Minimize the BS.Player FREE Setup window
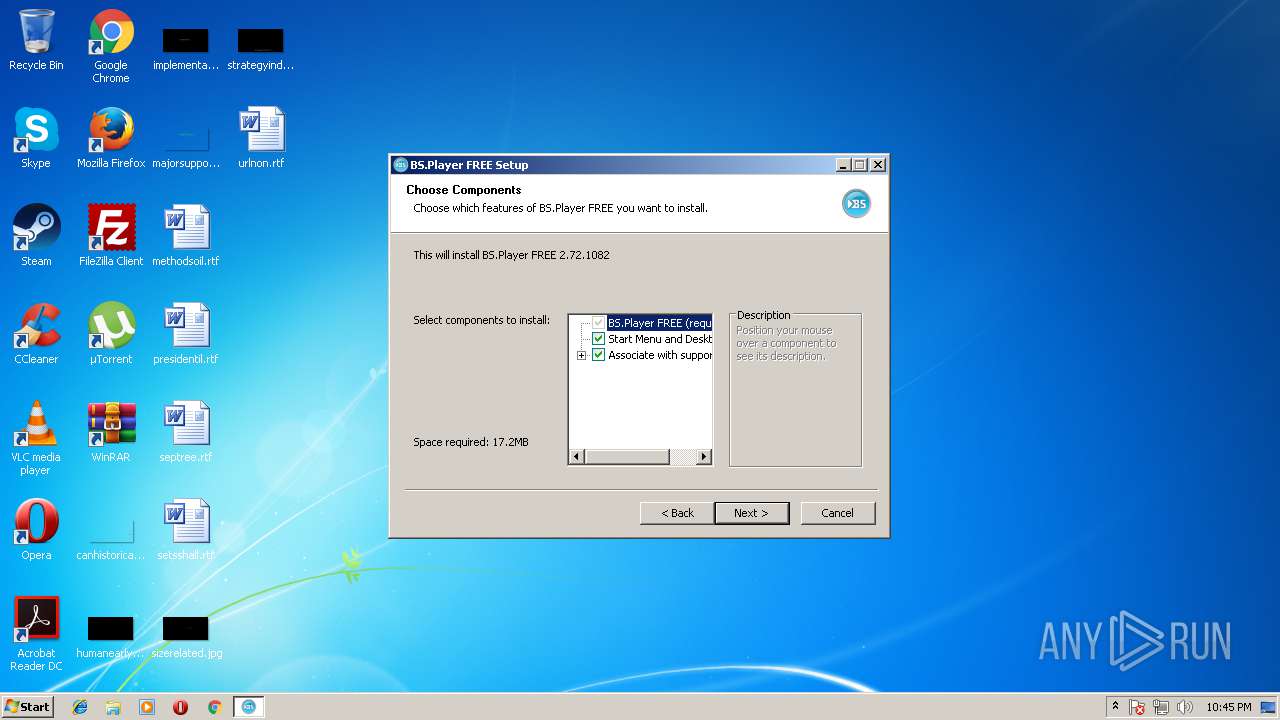This screenshot has width=1280, height=720. point(843,165)
